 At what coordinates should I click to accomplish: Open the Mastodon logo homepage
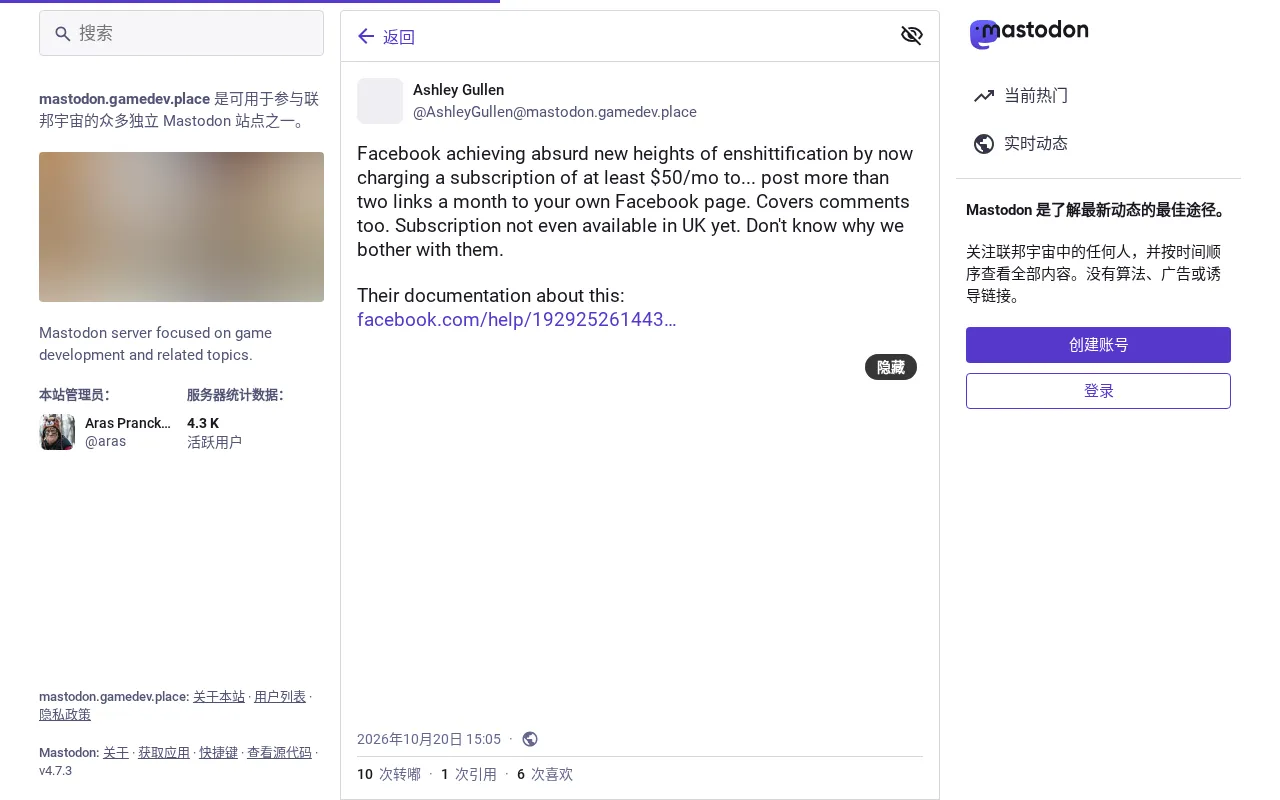tap(1029, 34)
